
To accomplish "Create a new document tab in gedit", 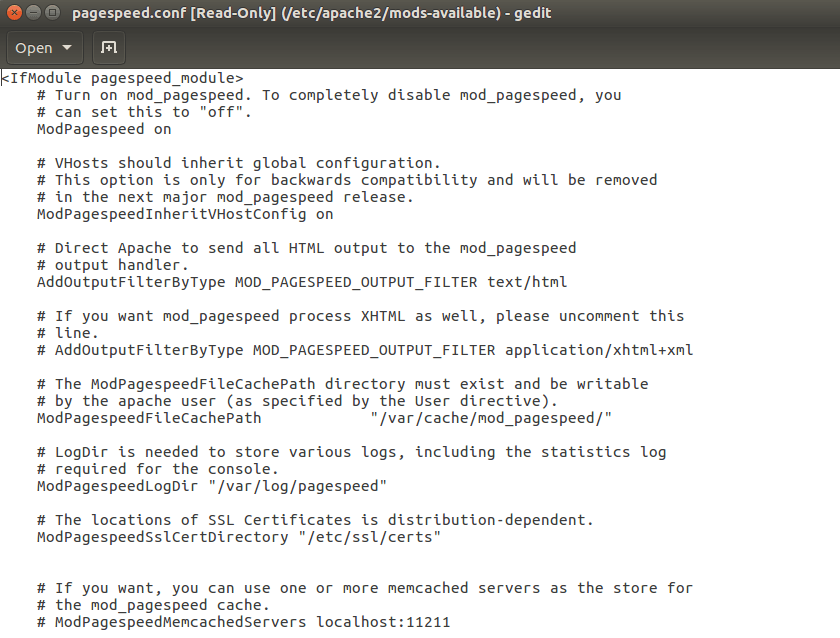I will tap(108, 47).
